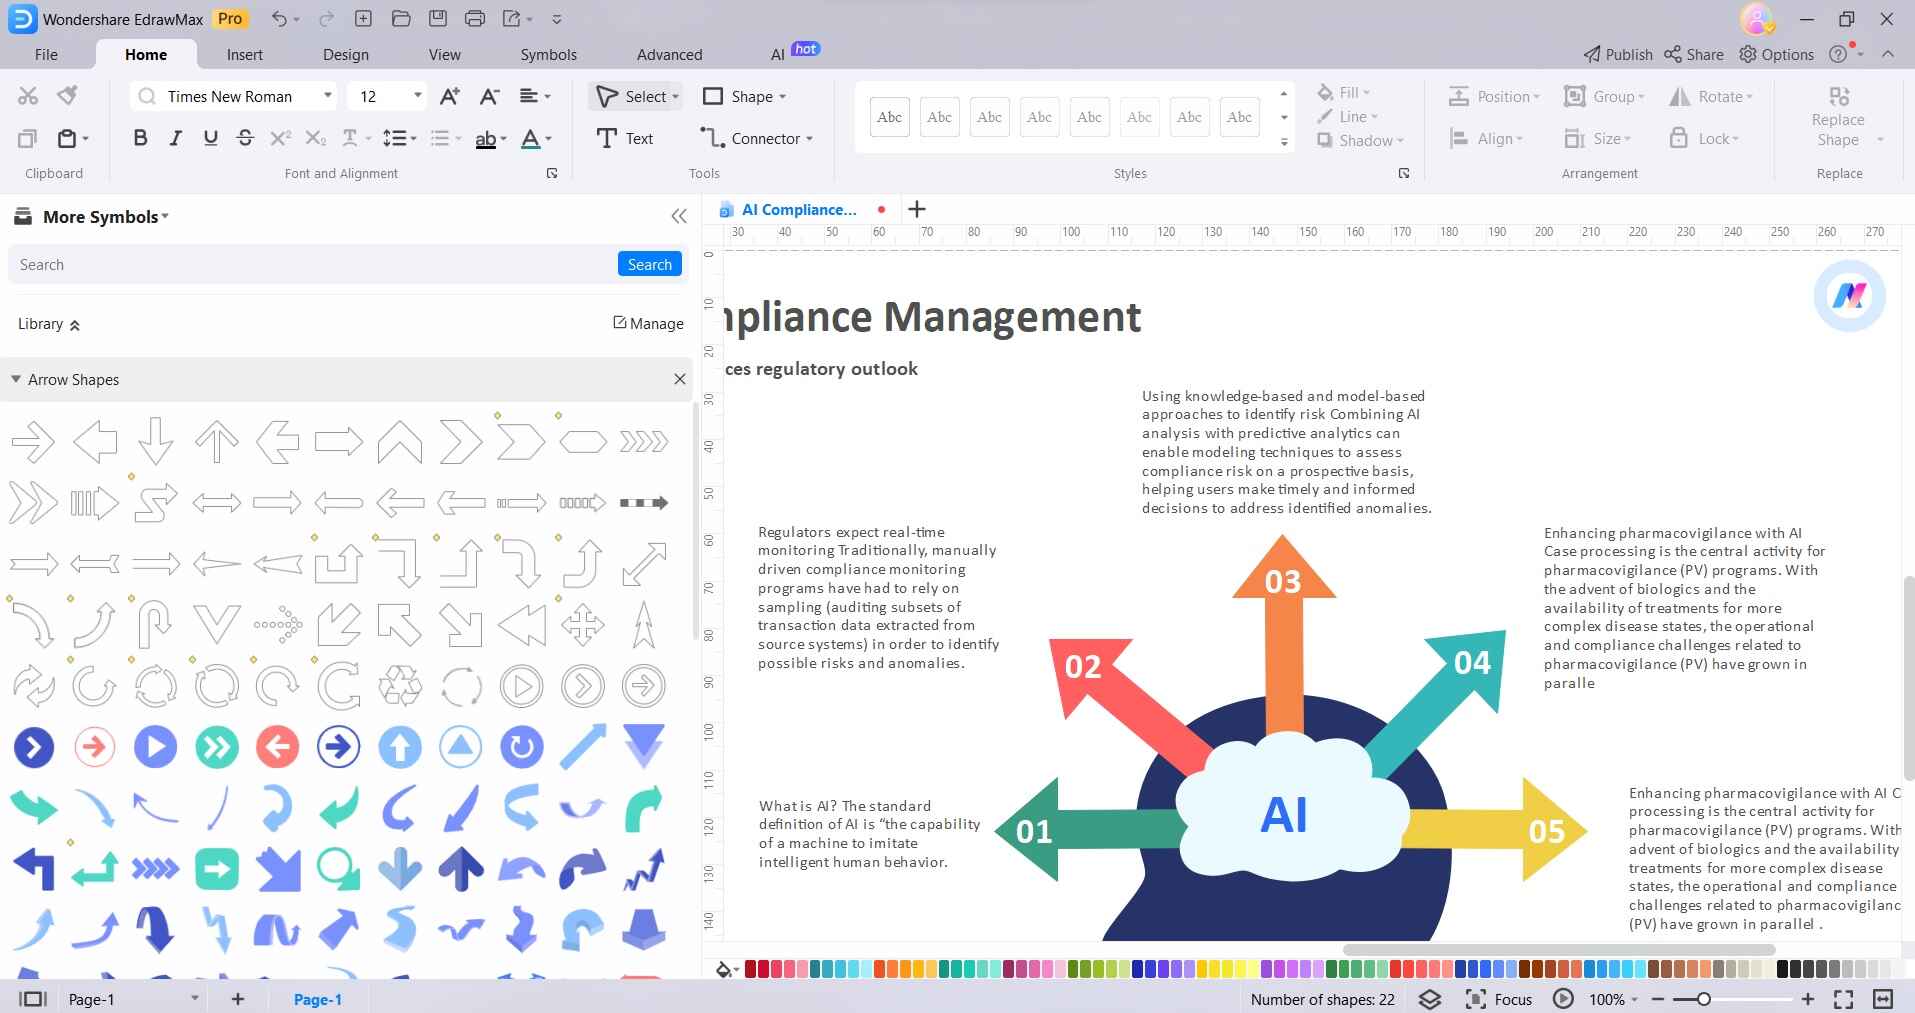The width and height of the screenshot is (1915, 1013).
Task: Close the Arrow Shapes library section
Action: [x=680, y=379]
